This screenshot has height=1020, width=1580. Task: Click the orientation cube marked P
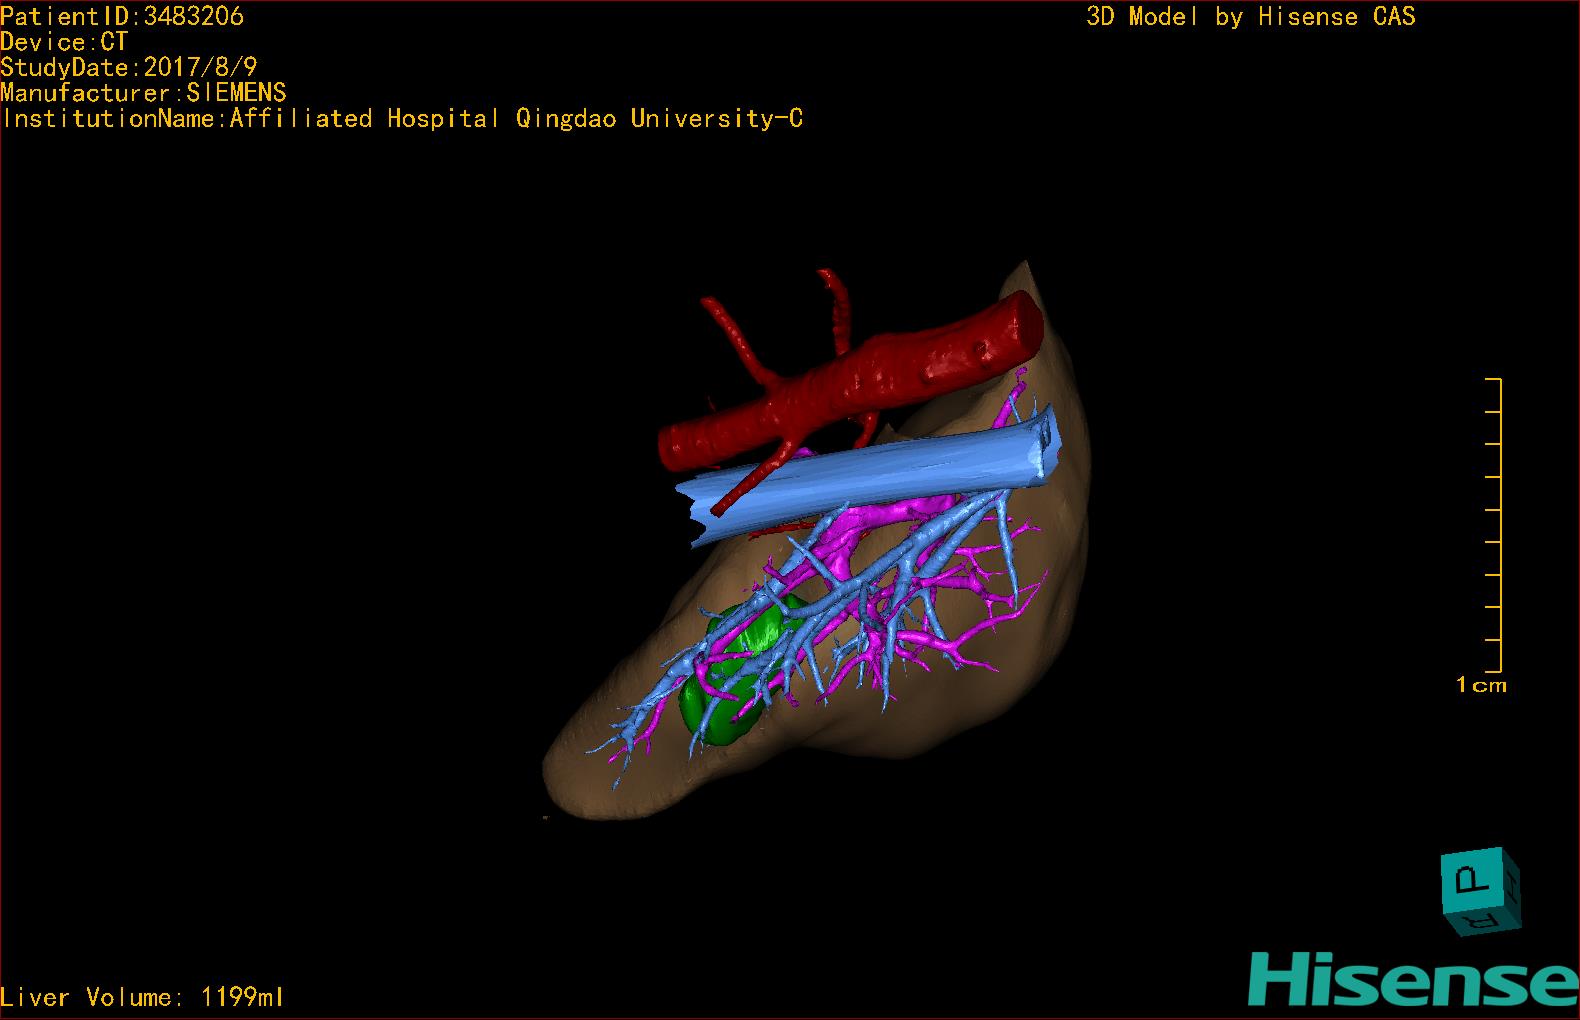point(1480,891)
